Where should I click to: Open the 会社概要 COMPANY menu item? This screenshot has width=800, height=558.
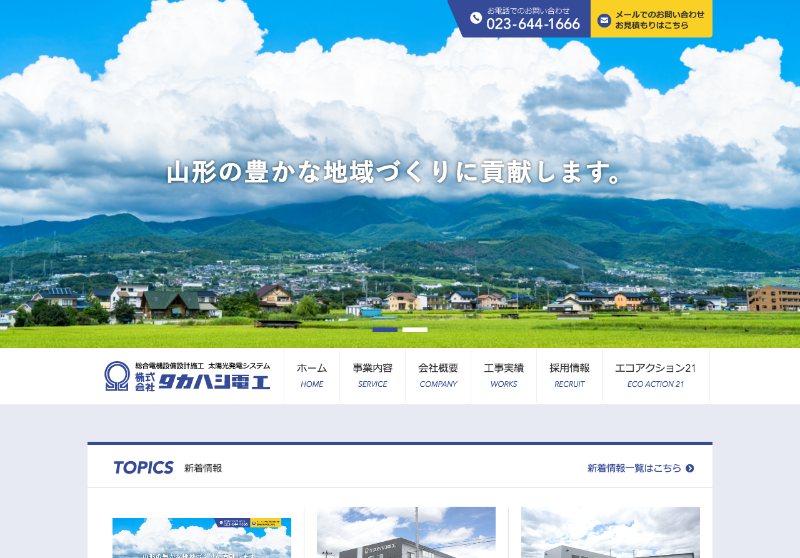coord(438,375)
